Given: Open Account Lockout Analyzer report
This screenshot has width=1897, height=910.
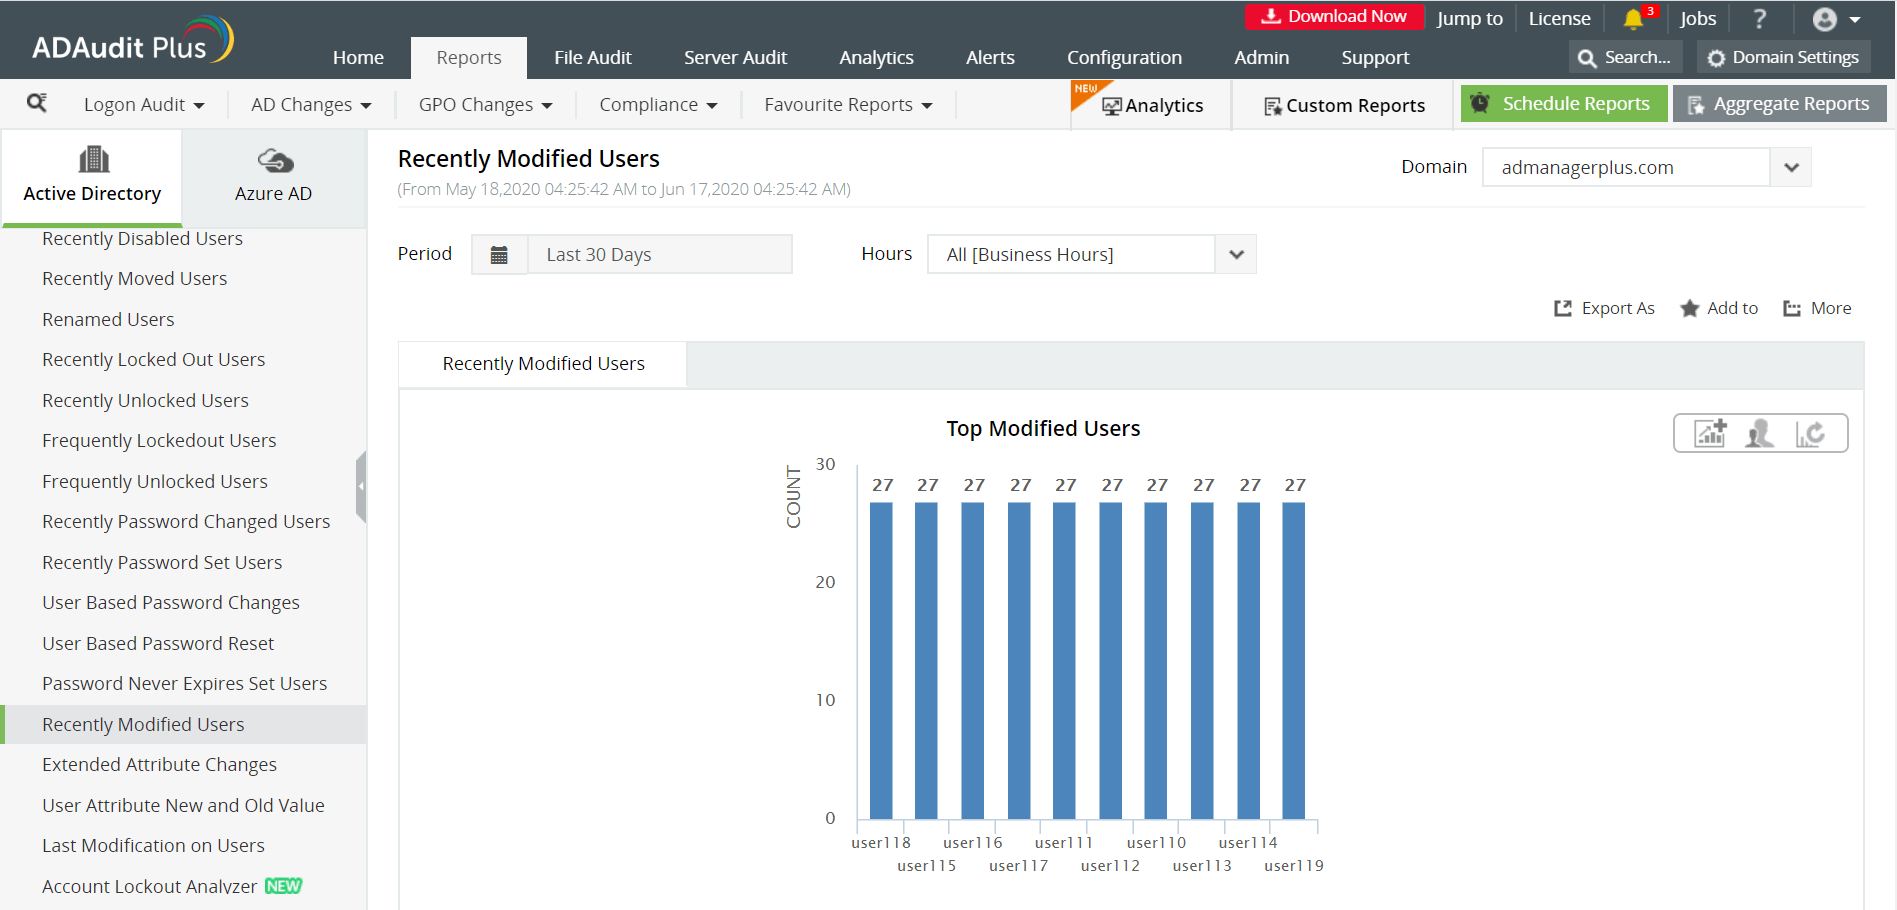Looking at the screenshot, I should point(150,887).
